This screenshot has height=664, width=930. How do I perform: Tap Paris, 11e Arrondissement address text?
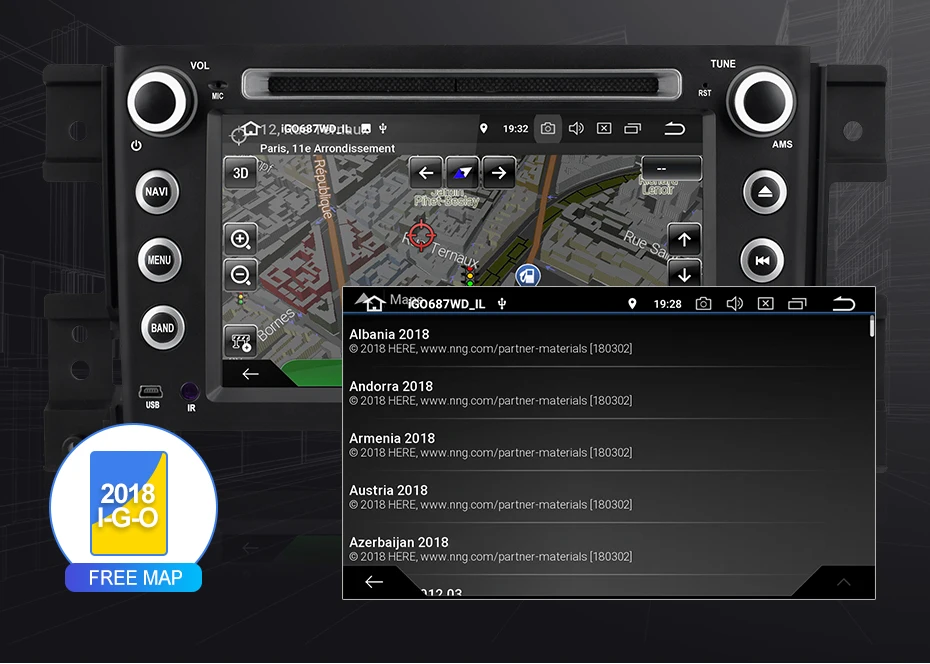[x=327, y=148]
